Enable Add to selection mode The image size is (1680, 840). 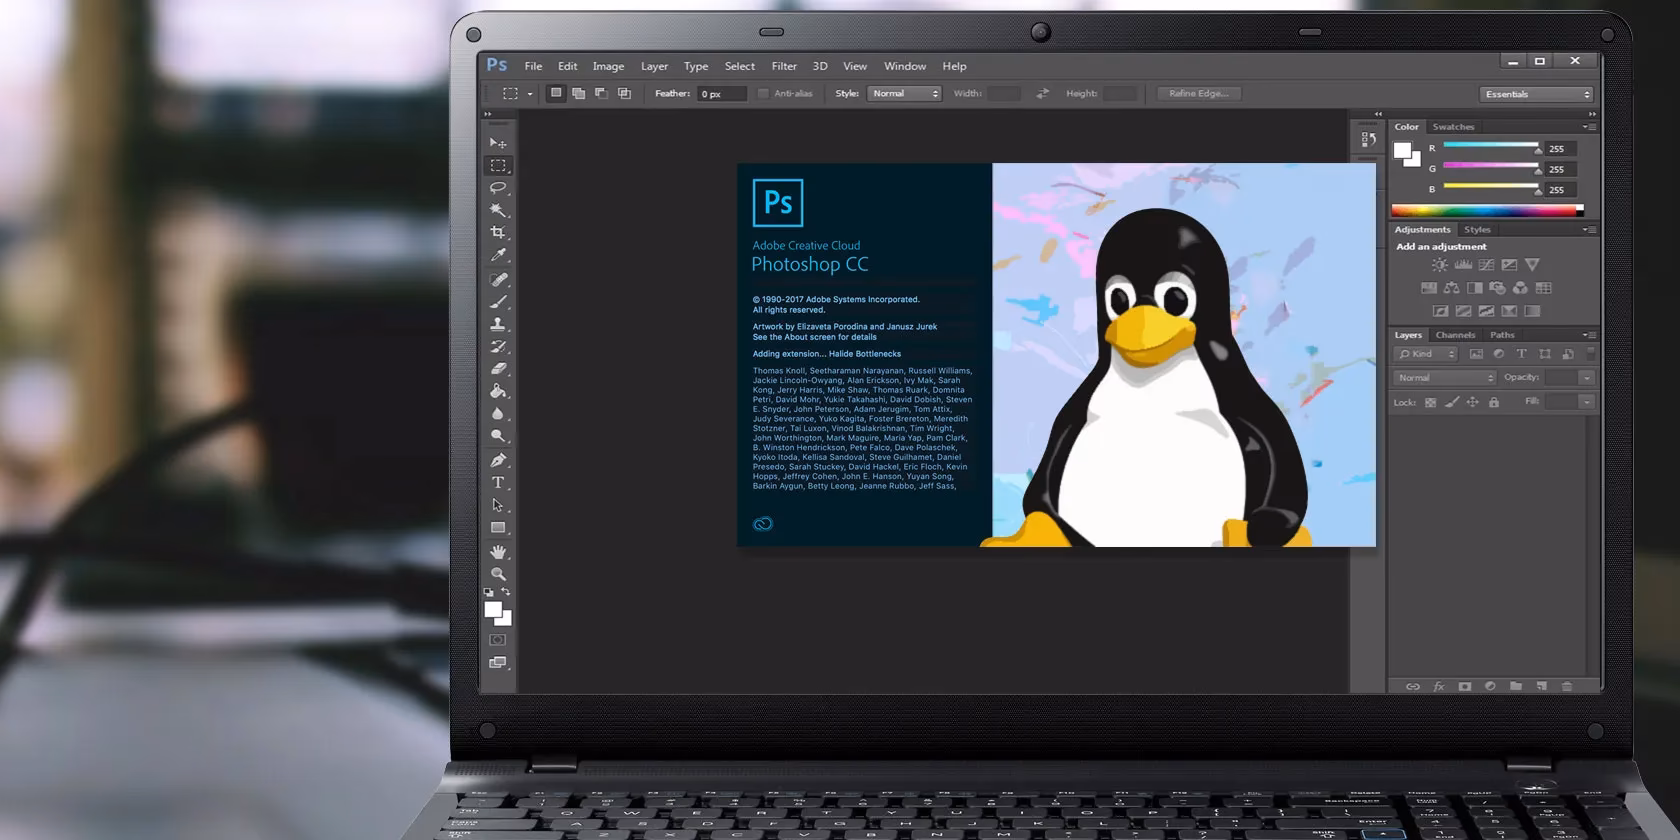coord(578,93)
